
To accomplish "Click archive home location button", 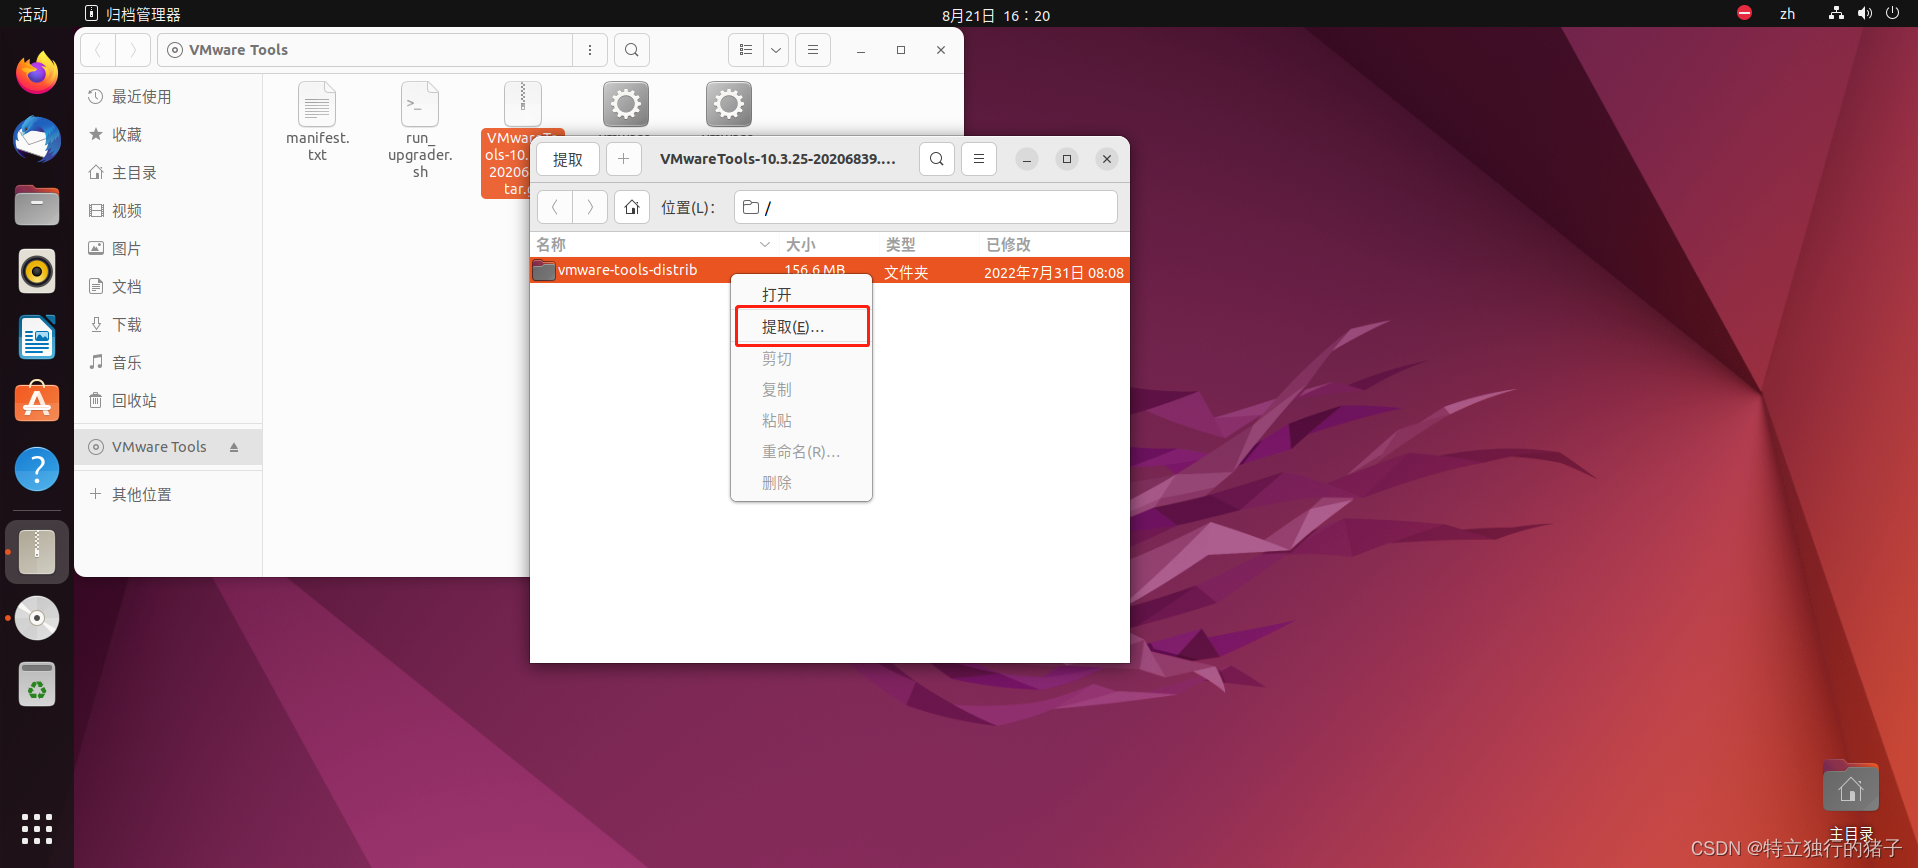I will [x=632, y=207].
